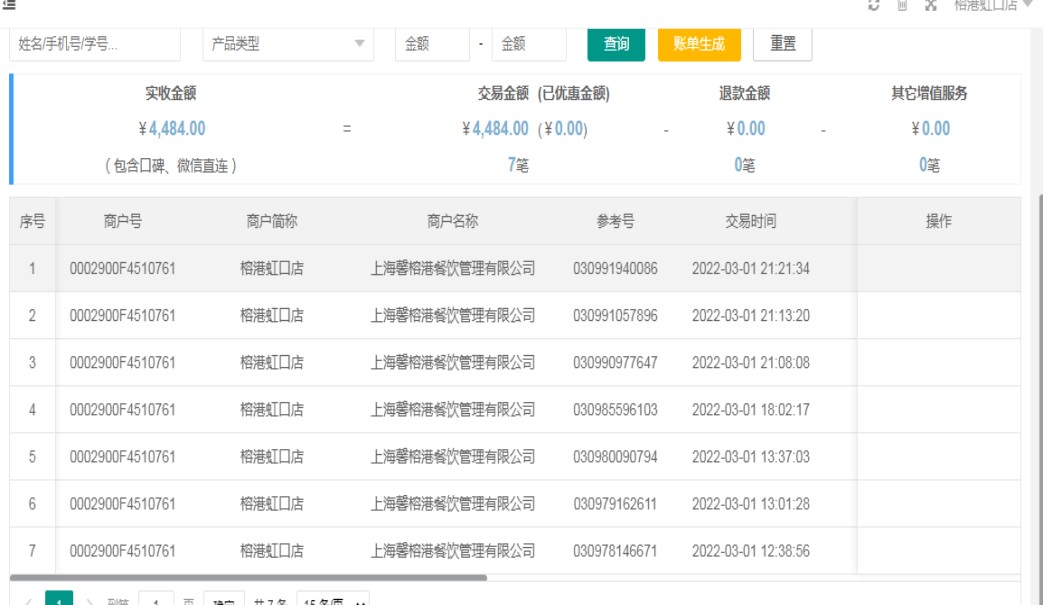
Task: Click the 查询 search button
Action: click(616, 44)
